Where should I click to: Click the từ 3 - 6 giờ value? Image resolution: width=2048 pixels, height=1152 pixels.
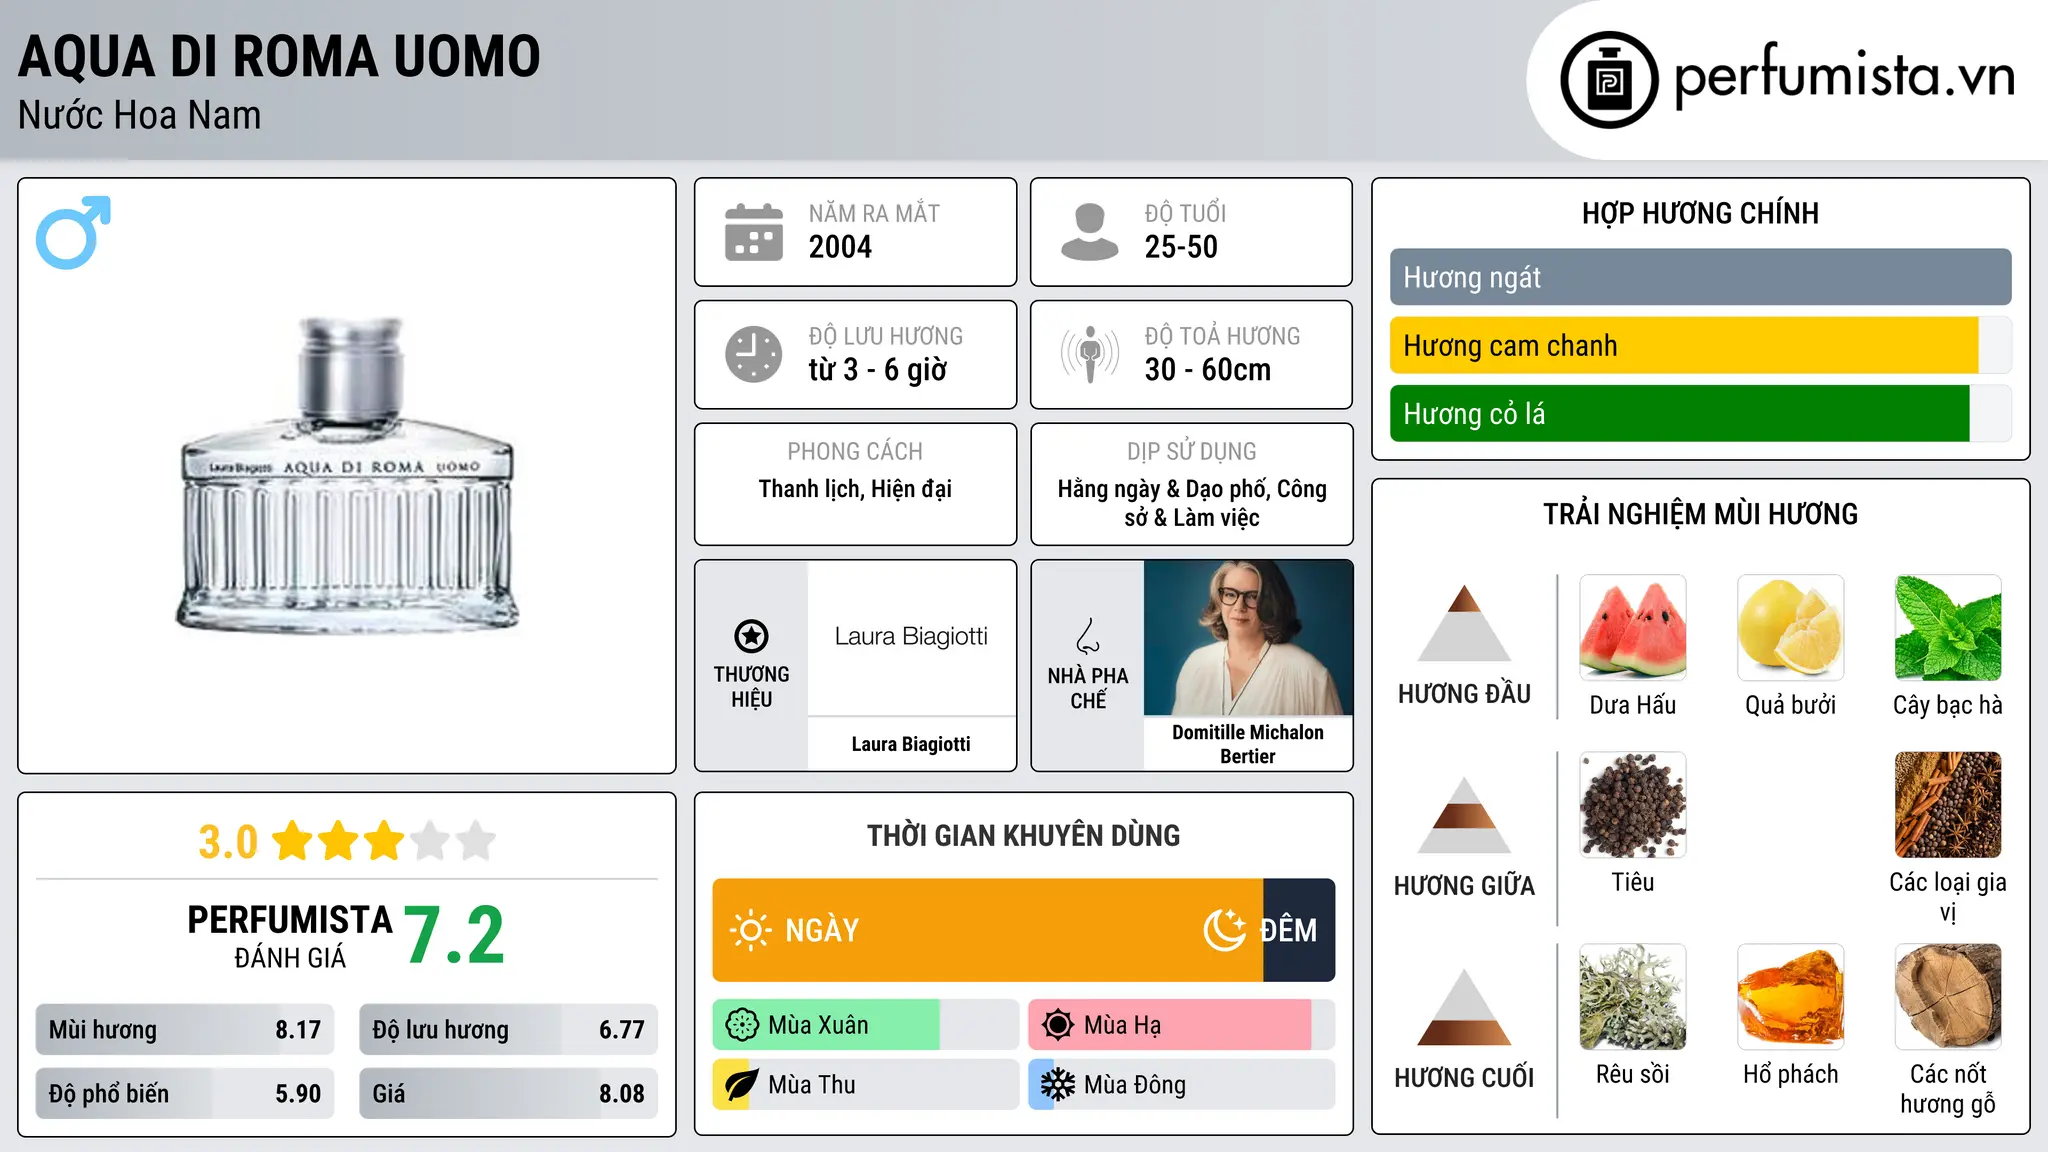click(x=877, y=370)
